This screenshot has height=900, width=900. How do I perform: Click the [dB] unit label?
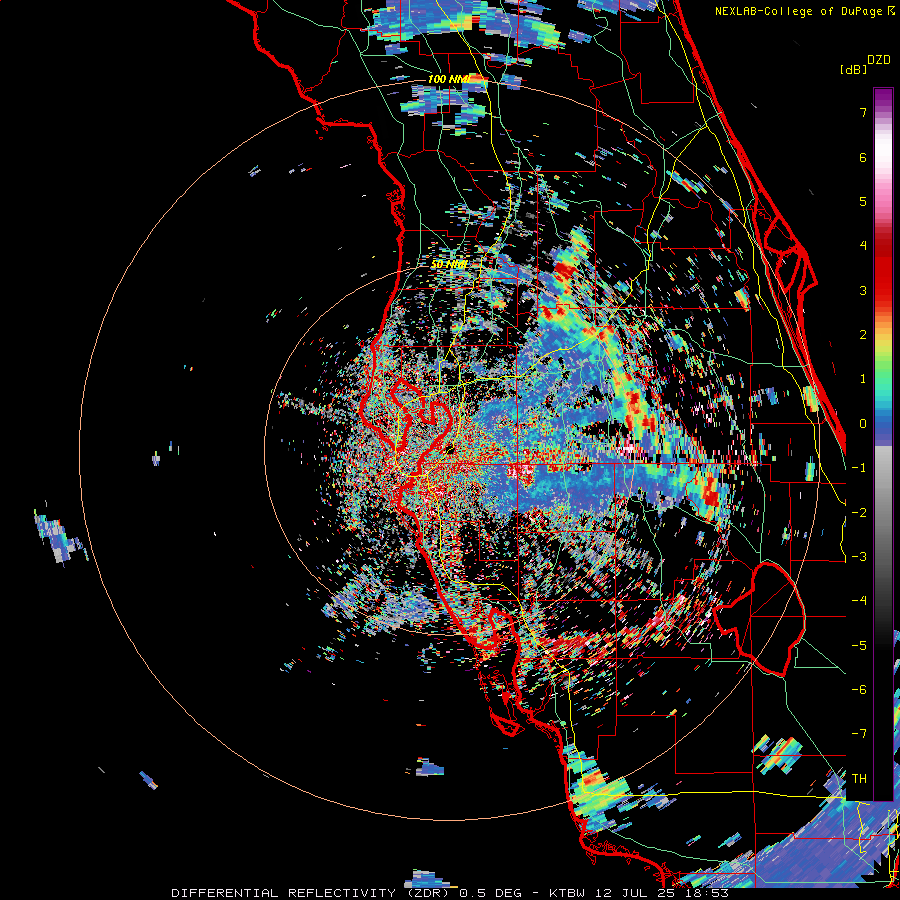[x=854, y=69]
